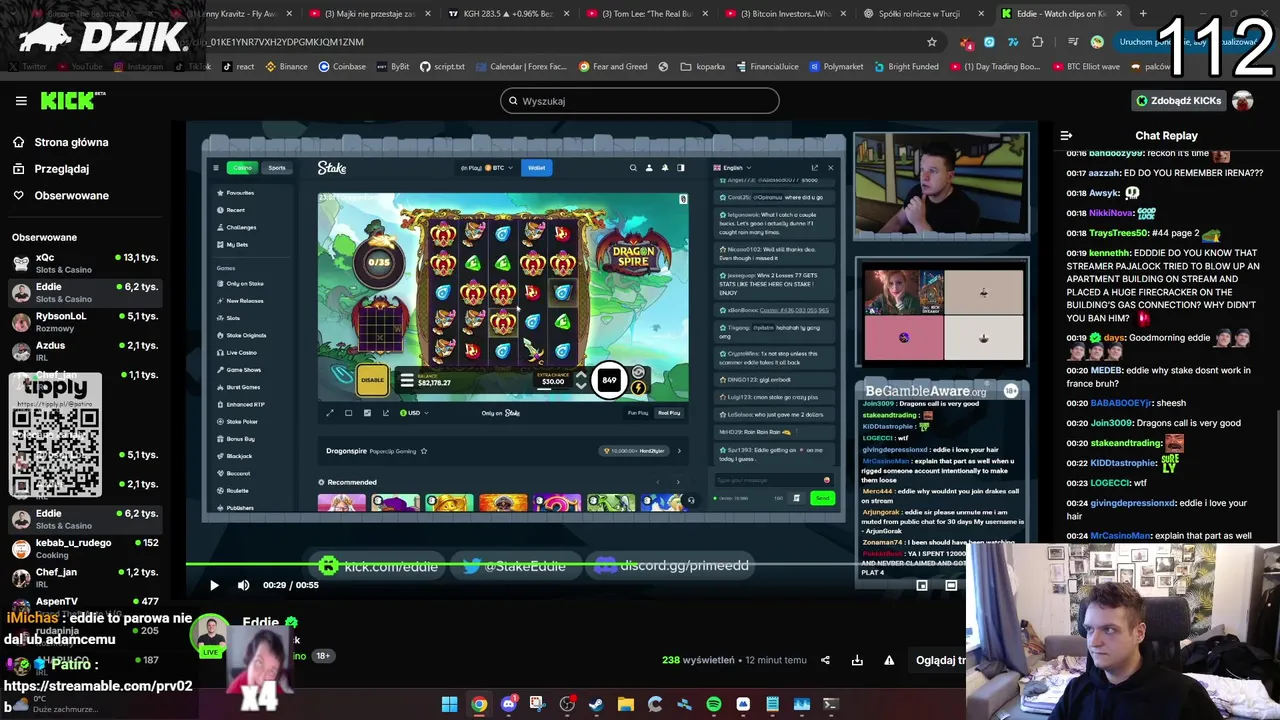Click the Wallet button in Stake video
The image size is (1280, 720).
point(536,168)
